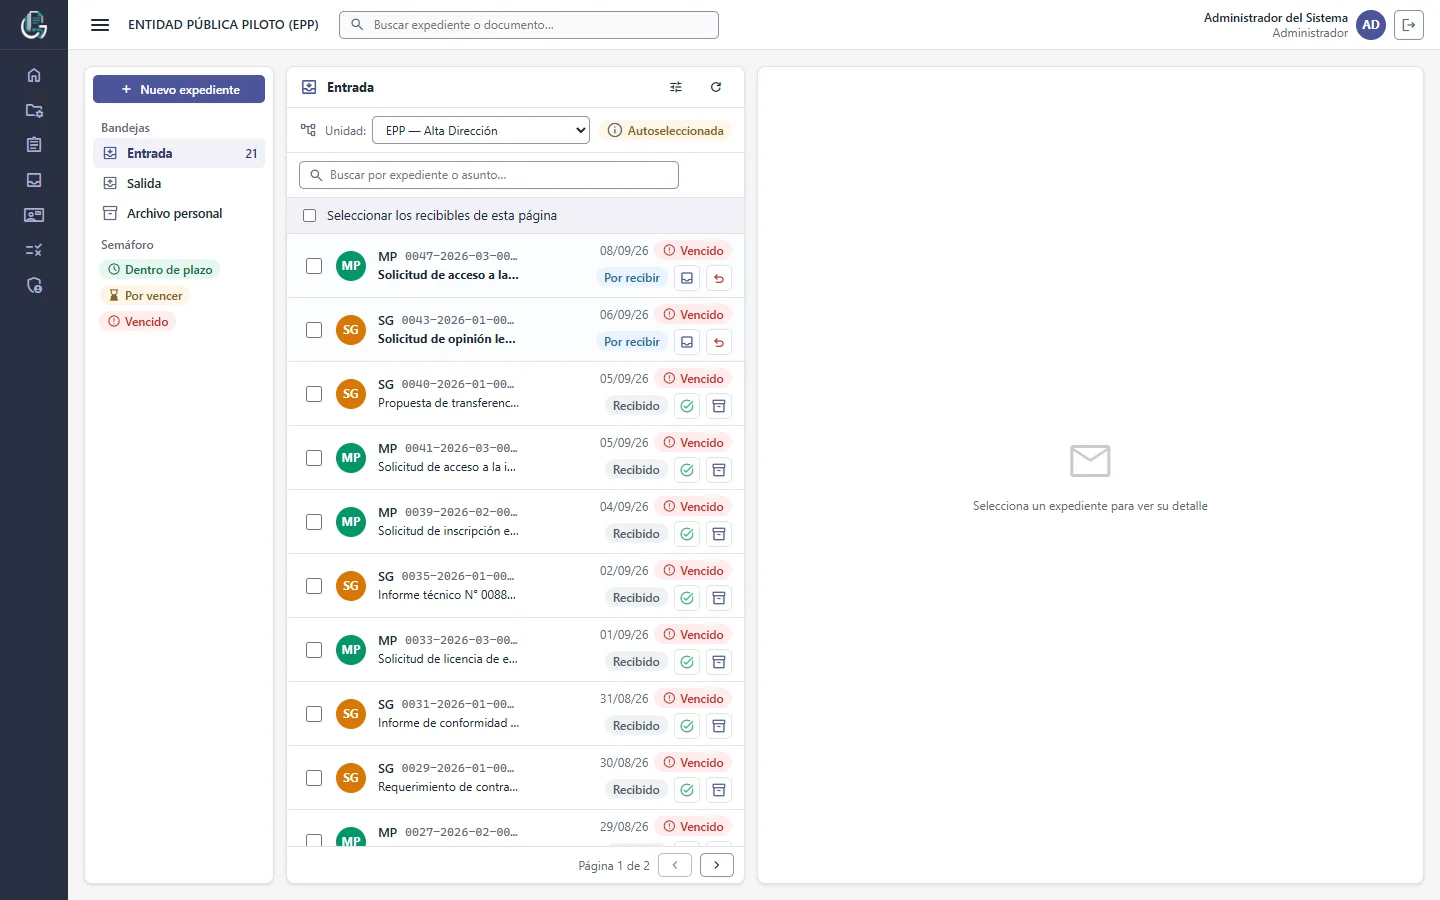Click the logout icon in the header
The image size is (1440, 900).
[x=1409, y=25]
